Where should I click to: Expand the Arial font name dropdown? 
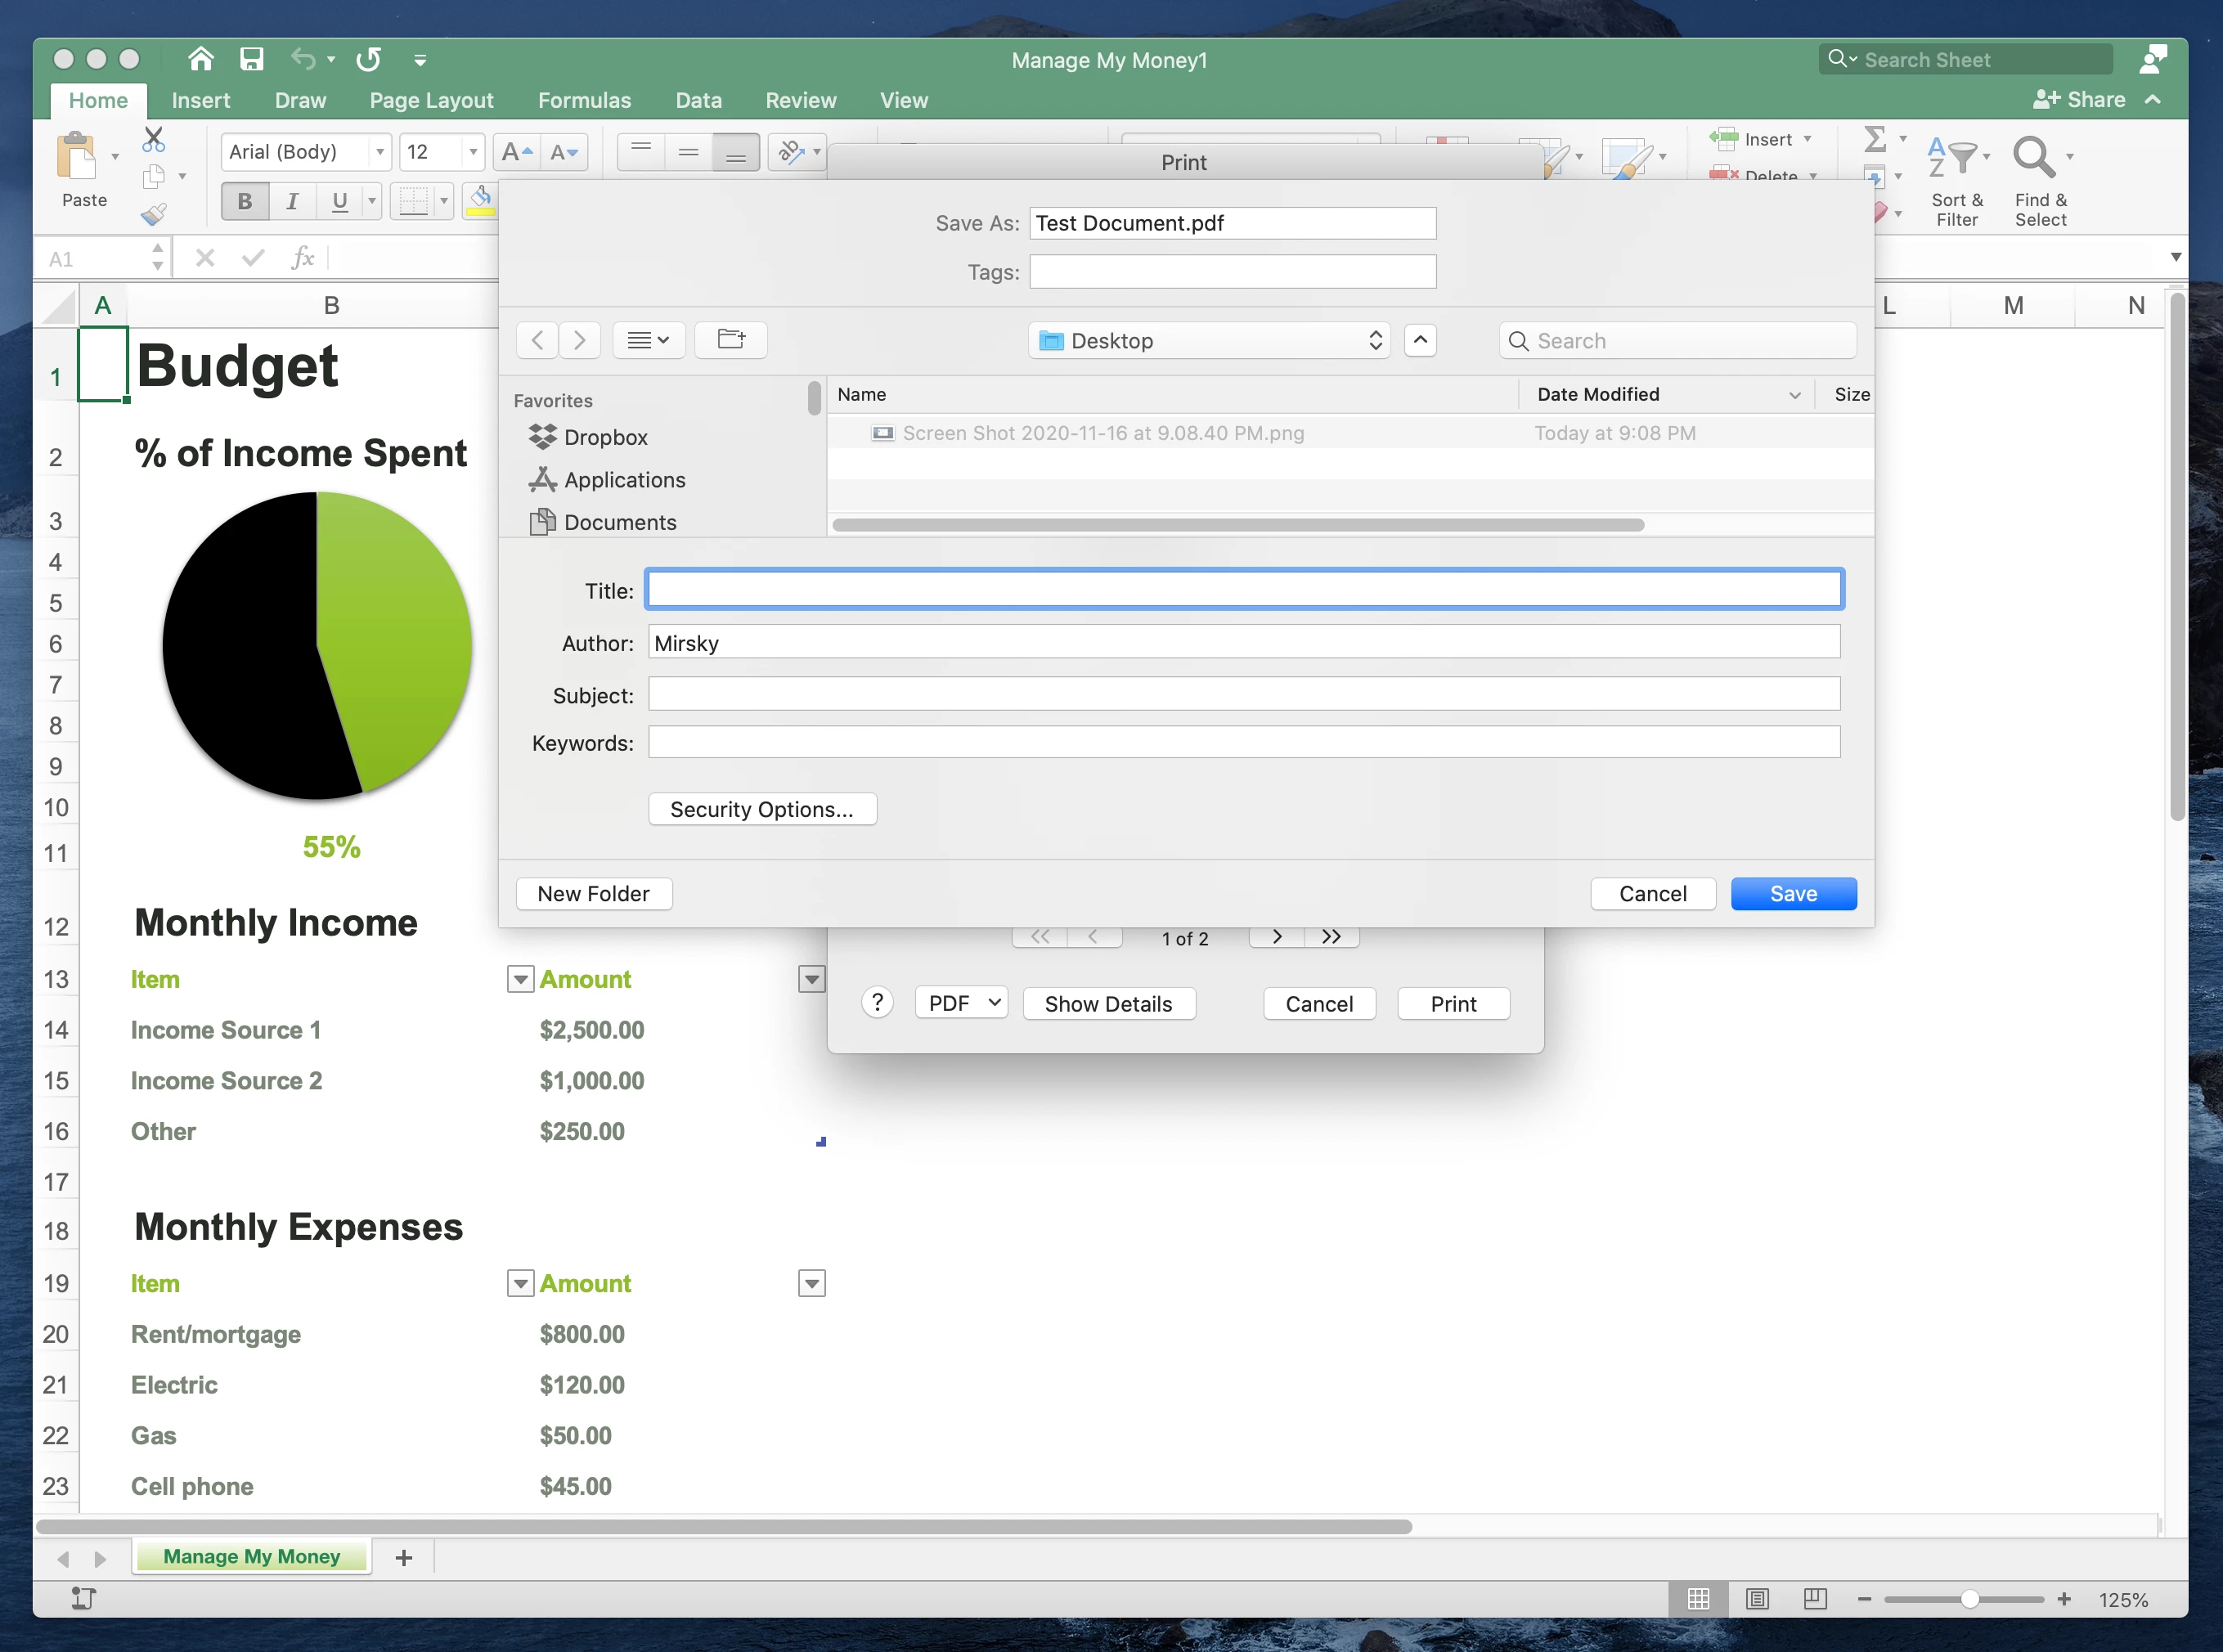click(x=380, y=152)
